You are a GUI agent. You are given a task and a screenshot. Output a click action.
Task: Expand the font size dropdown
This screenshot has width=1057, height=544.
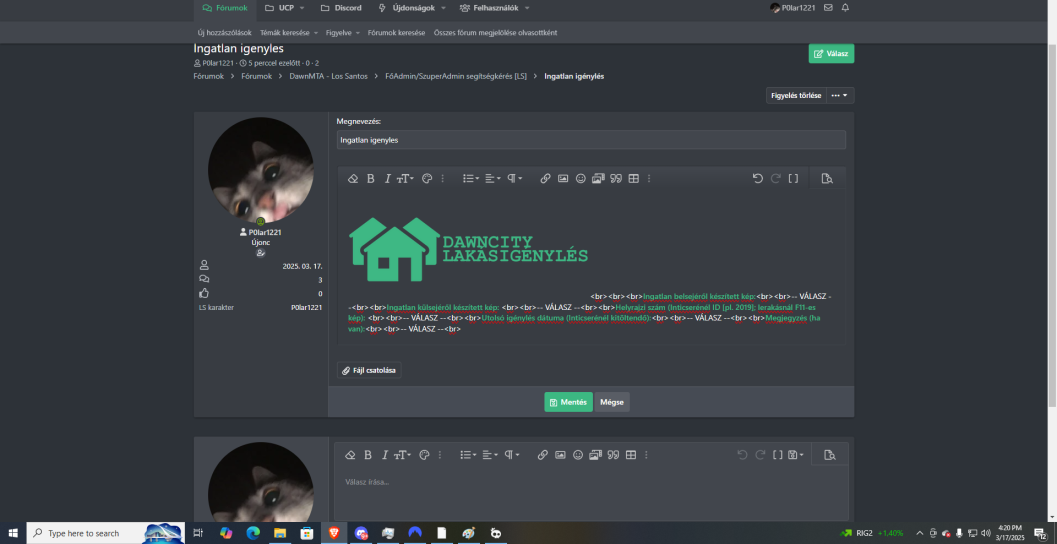tap(405, 179)
